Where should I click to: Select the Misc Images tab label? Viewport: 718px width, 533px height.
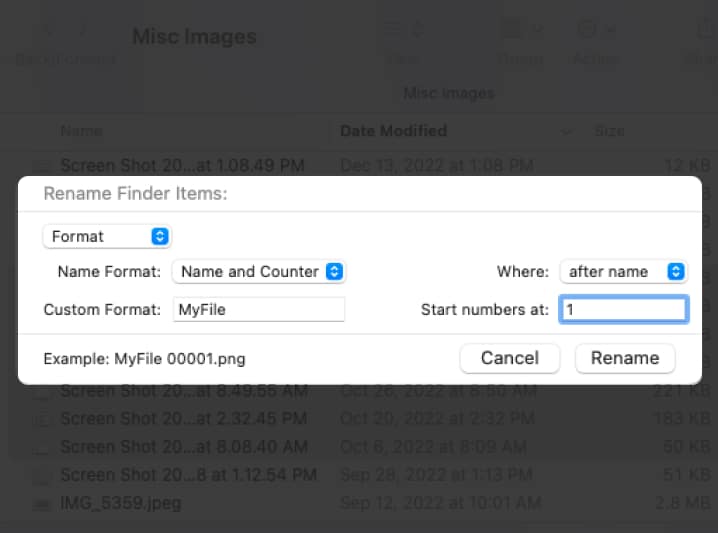click(x=449, y=94)
